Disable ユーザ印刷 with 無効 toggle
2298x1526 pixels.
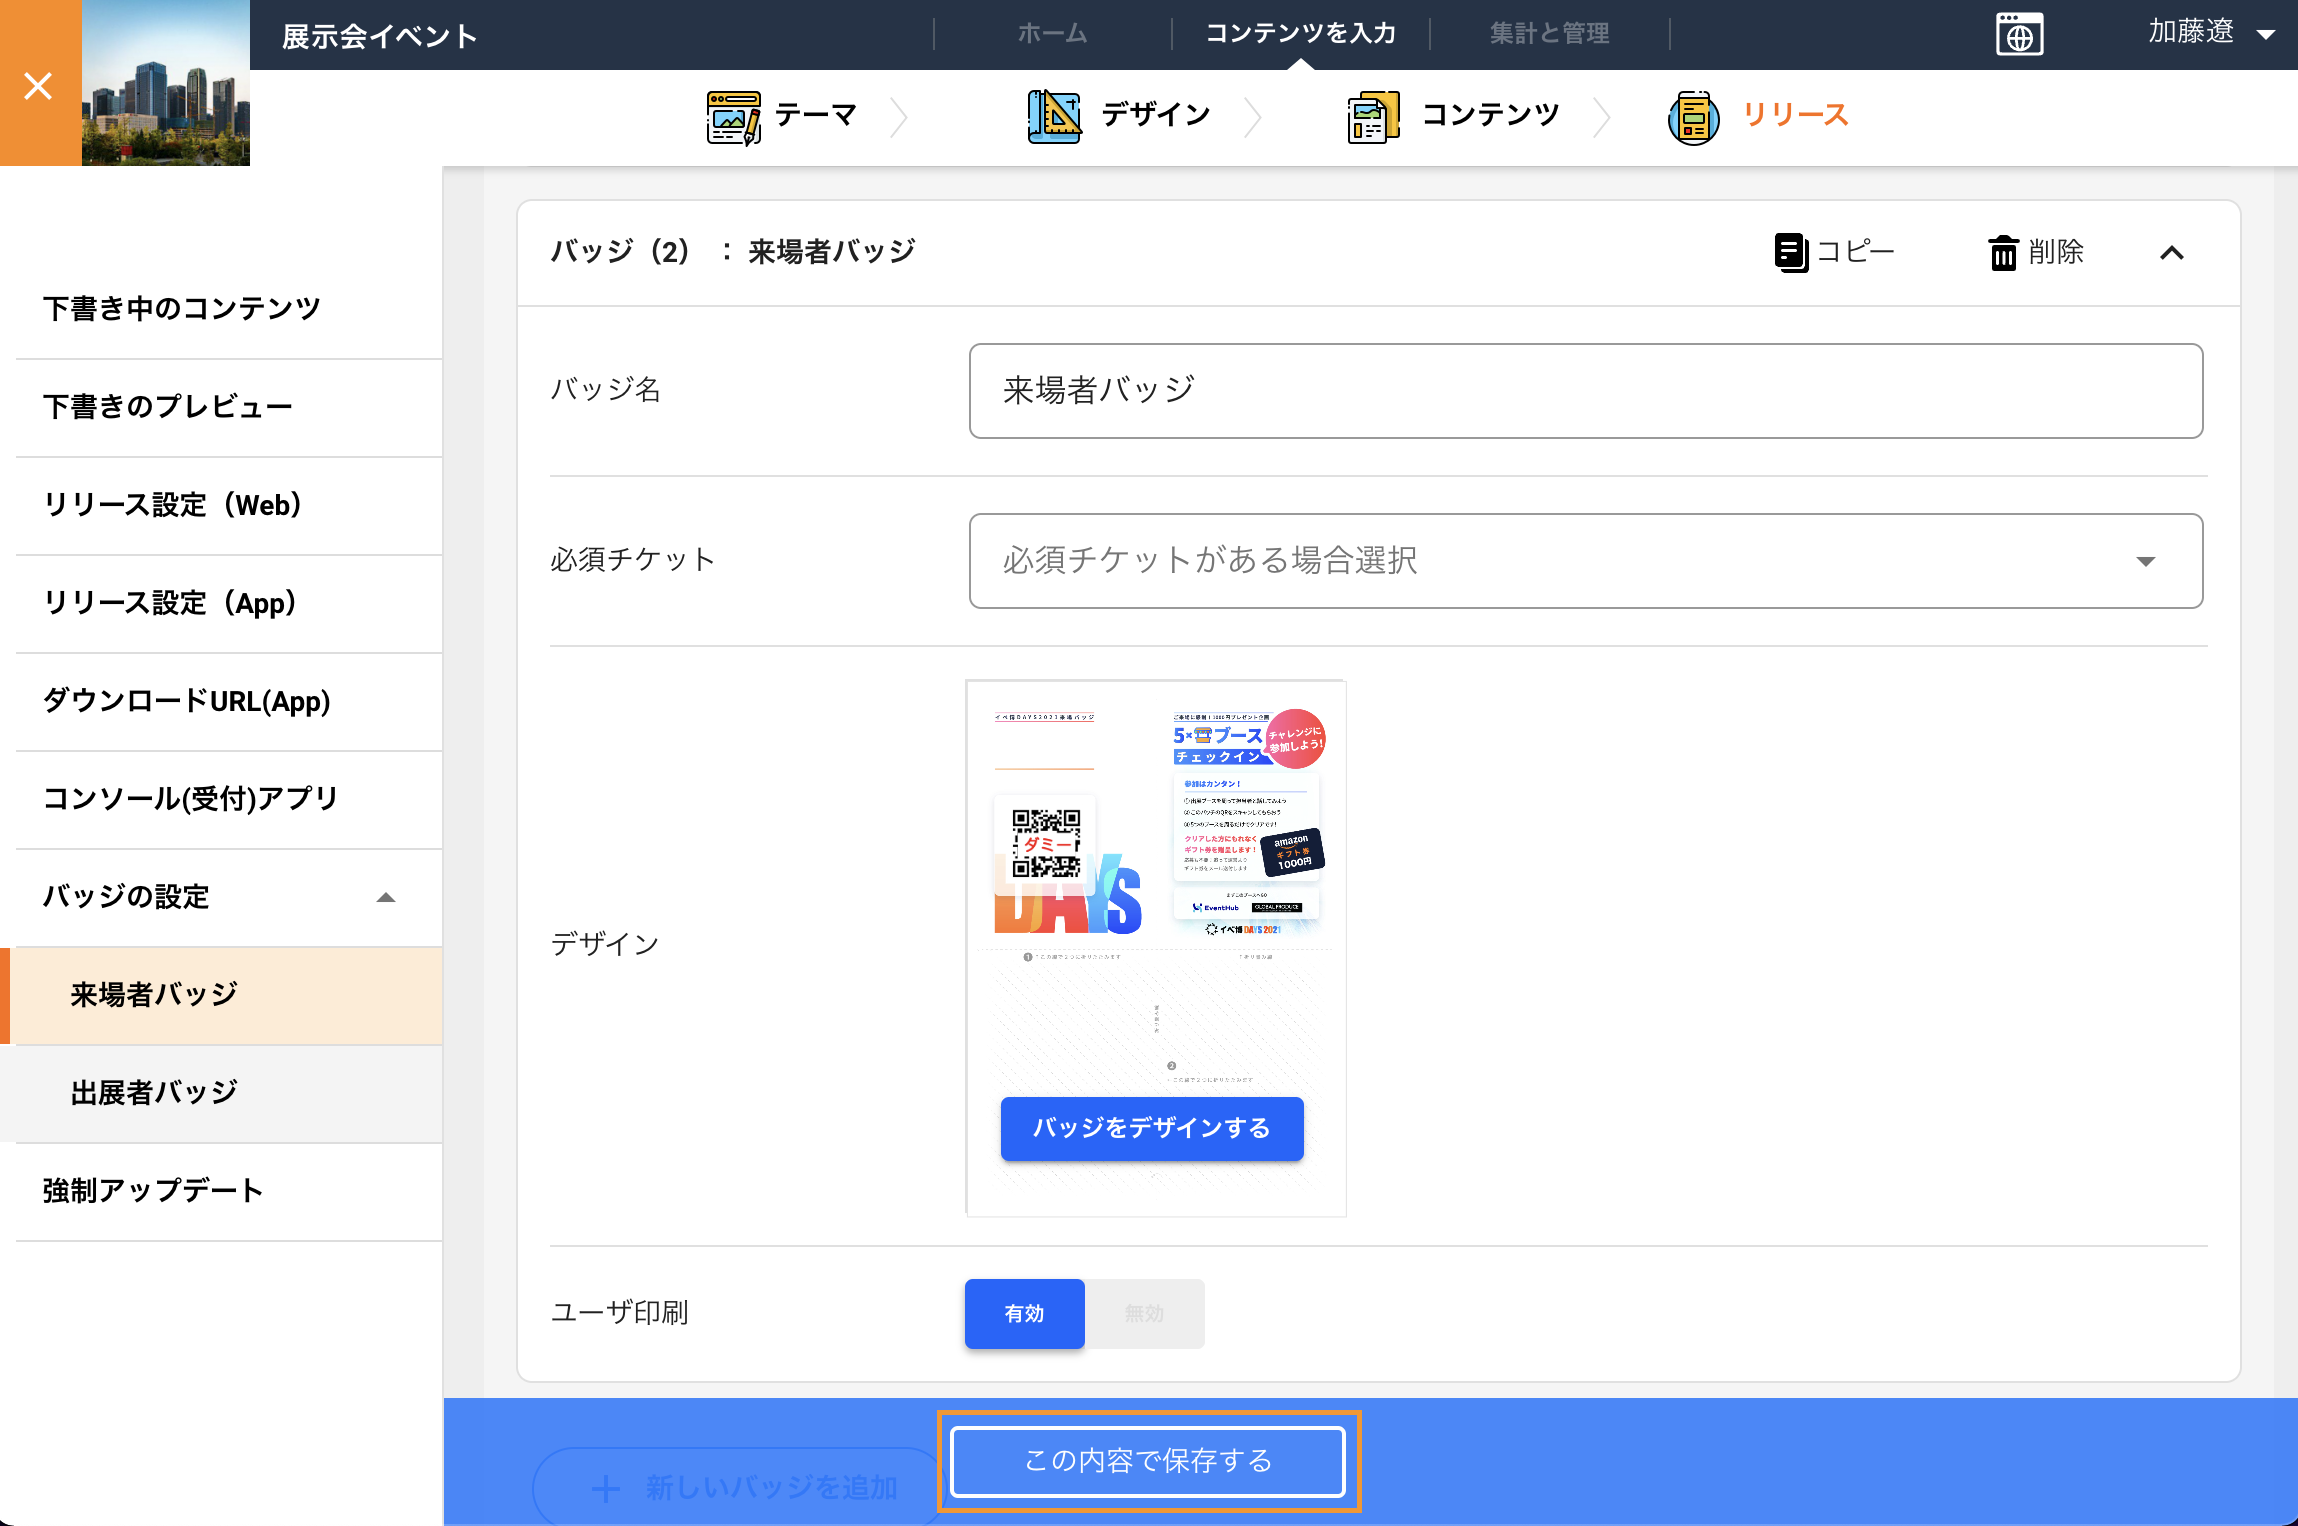[1144, 1313]
